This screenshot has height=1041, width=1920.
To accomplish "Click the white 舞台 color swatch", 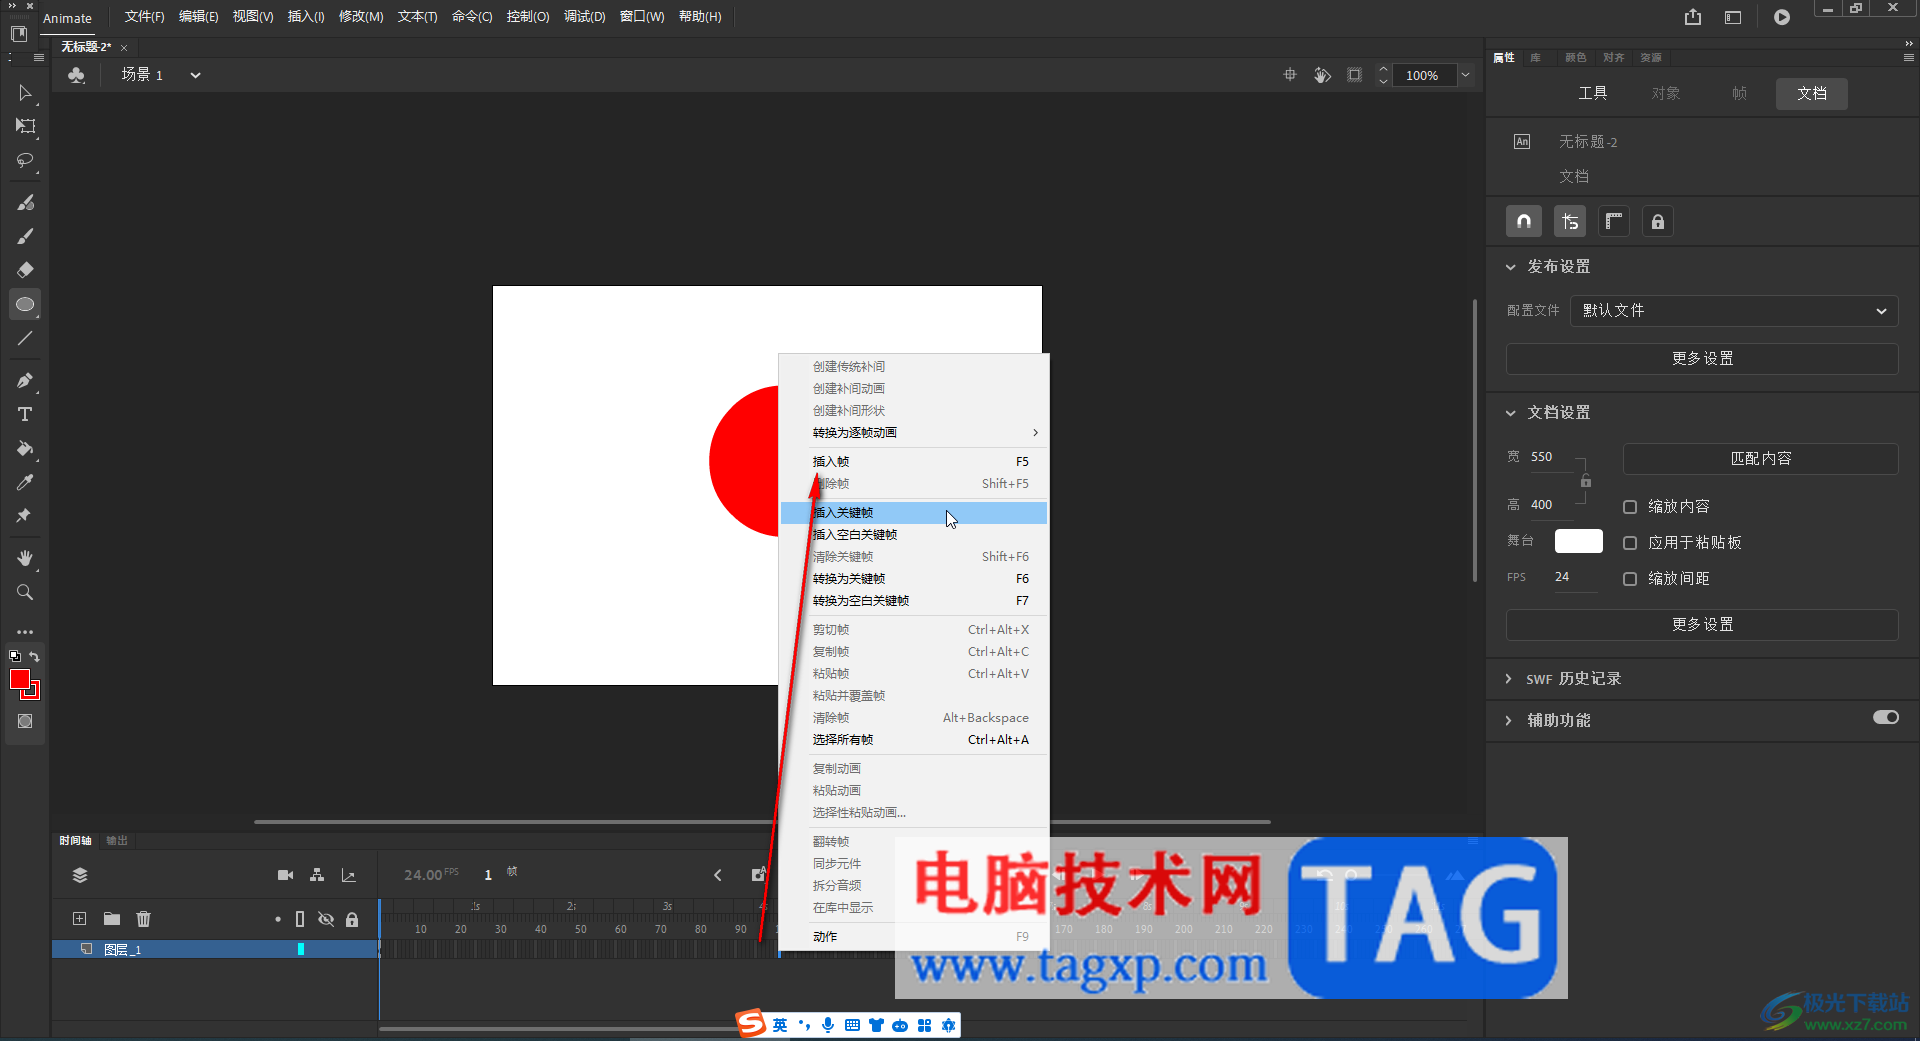I will tap(1579, 542).
